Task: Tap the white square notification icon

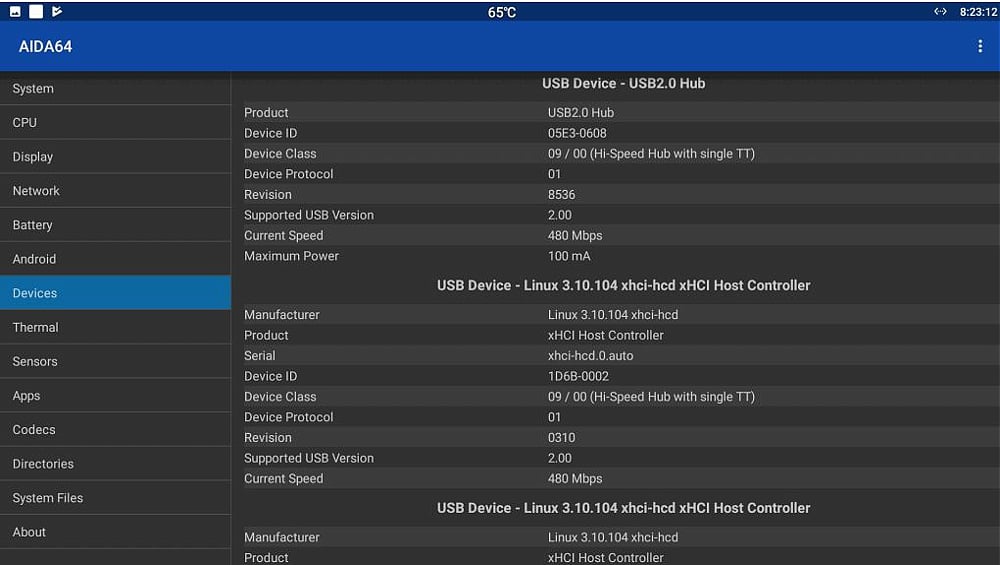Action: click(36, 11)
